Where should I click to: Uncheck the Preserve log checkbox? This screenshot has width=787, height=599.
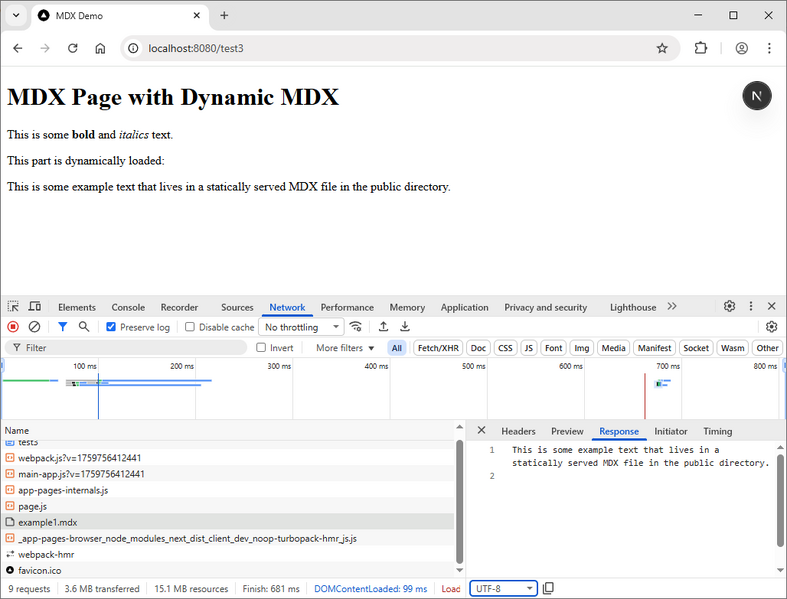pos(111,327)
